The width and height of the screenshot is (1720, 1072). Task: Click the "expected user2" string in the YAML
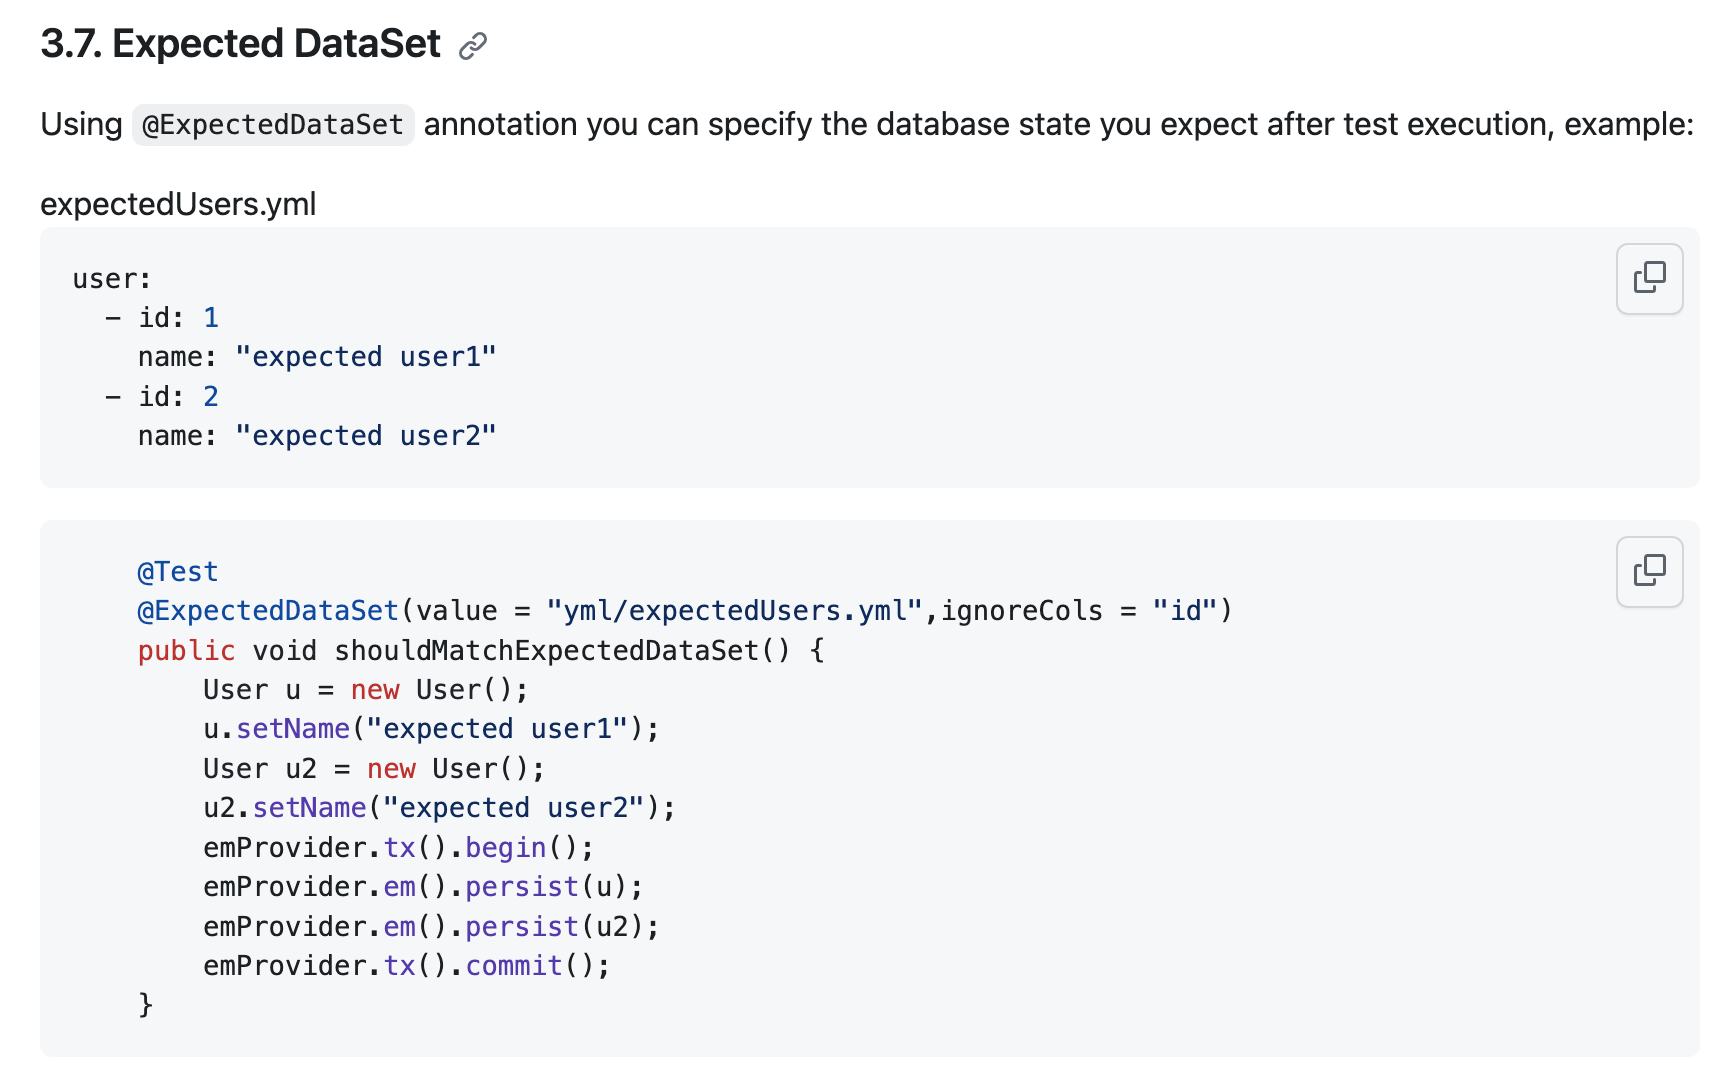pos(365,436)
